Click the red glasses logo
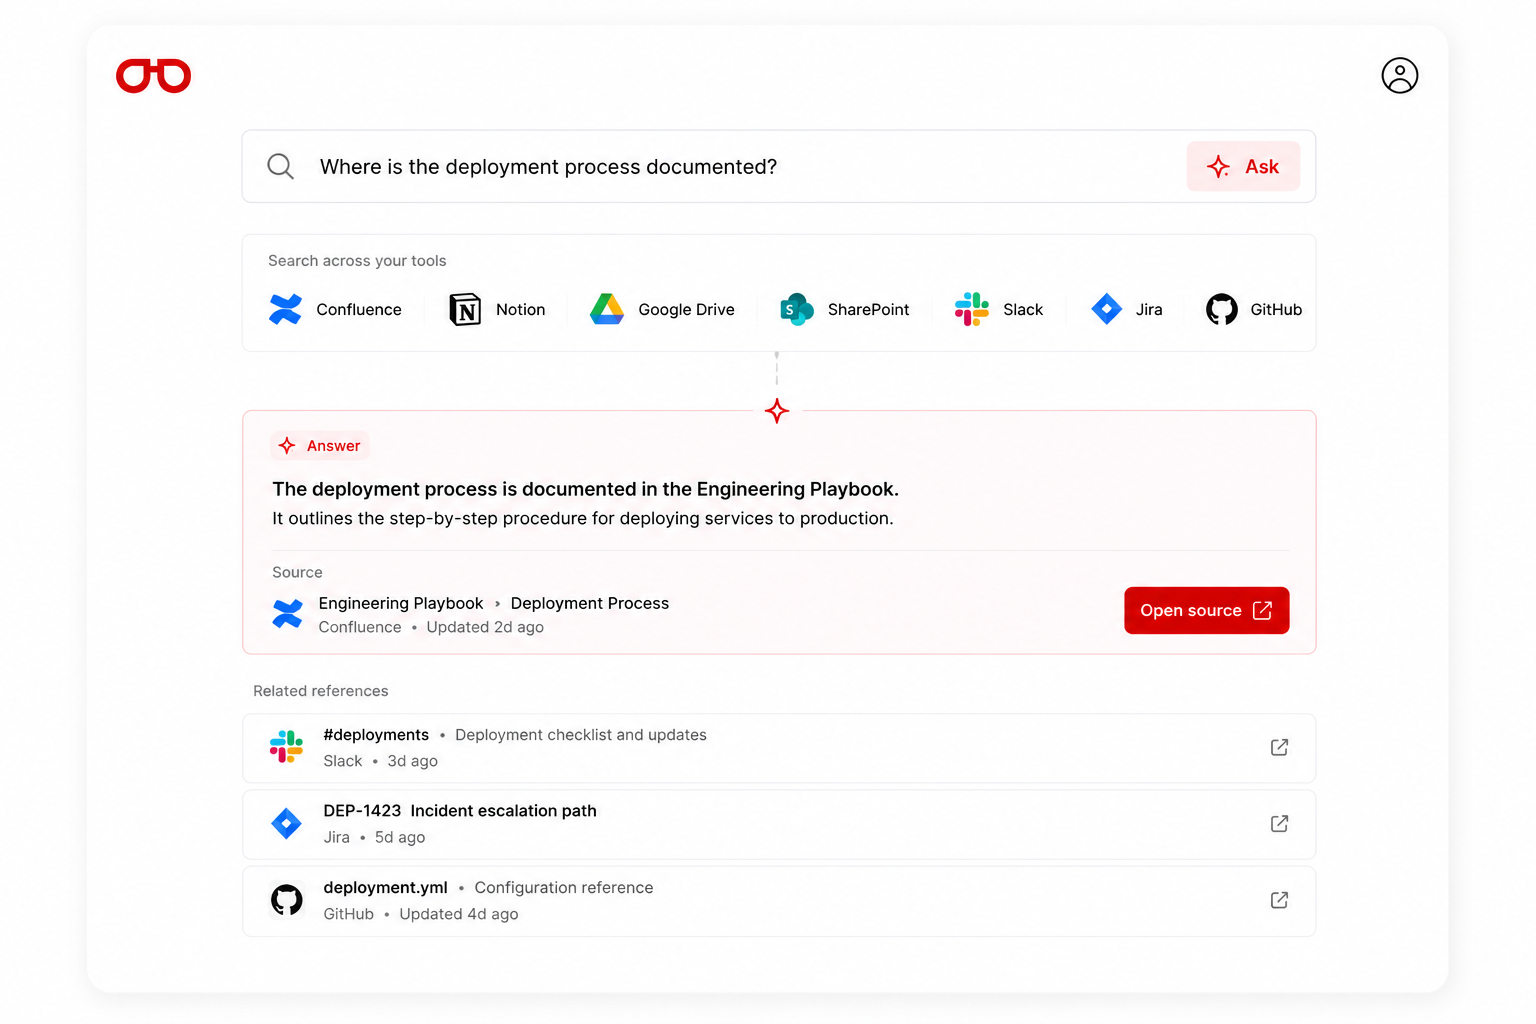Image resolution: width=1536 pixels, height=1024 pixels. click(153, 76)
